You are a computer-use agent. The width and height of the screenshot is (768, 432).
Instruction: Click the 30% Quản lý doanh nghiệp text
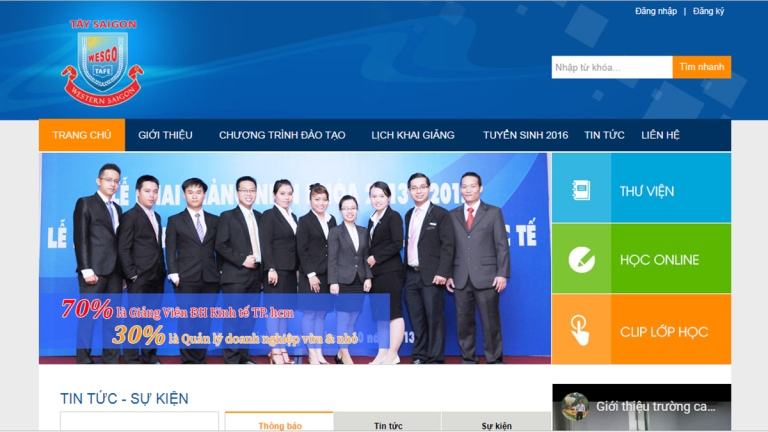[235, 336]
